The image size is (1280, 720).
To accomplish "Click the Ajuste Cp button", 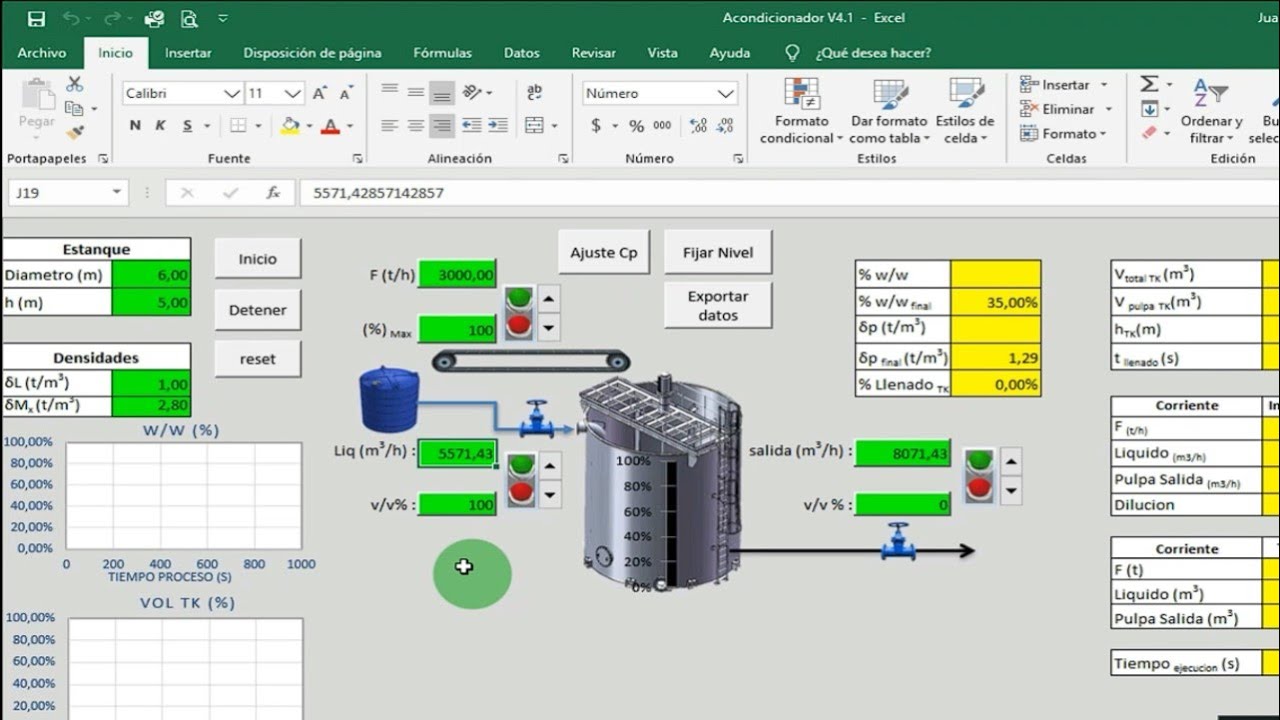I will point(604,253).
